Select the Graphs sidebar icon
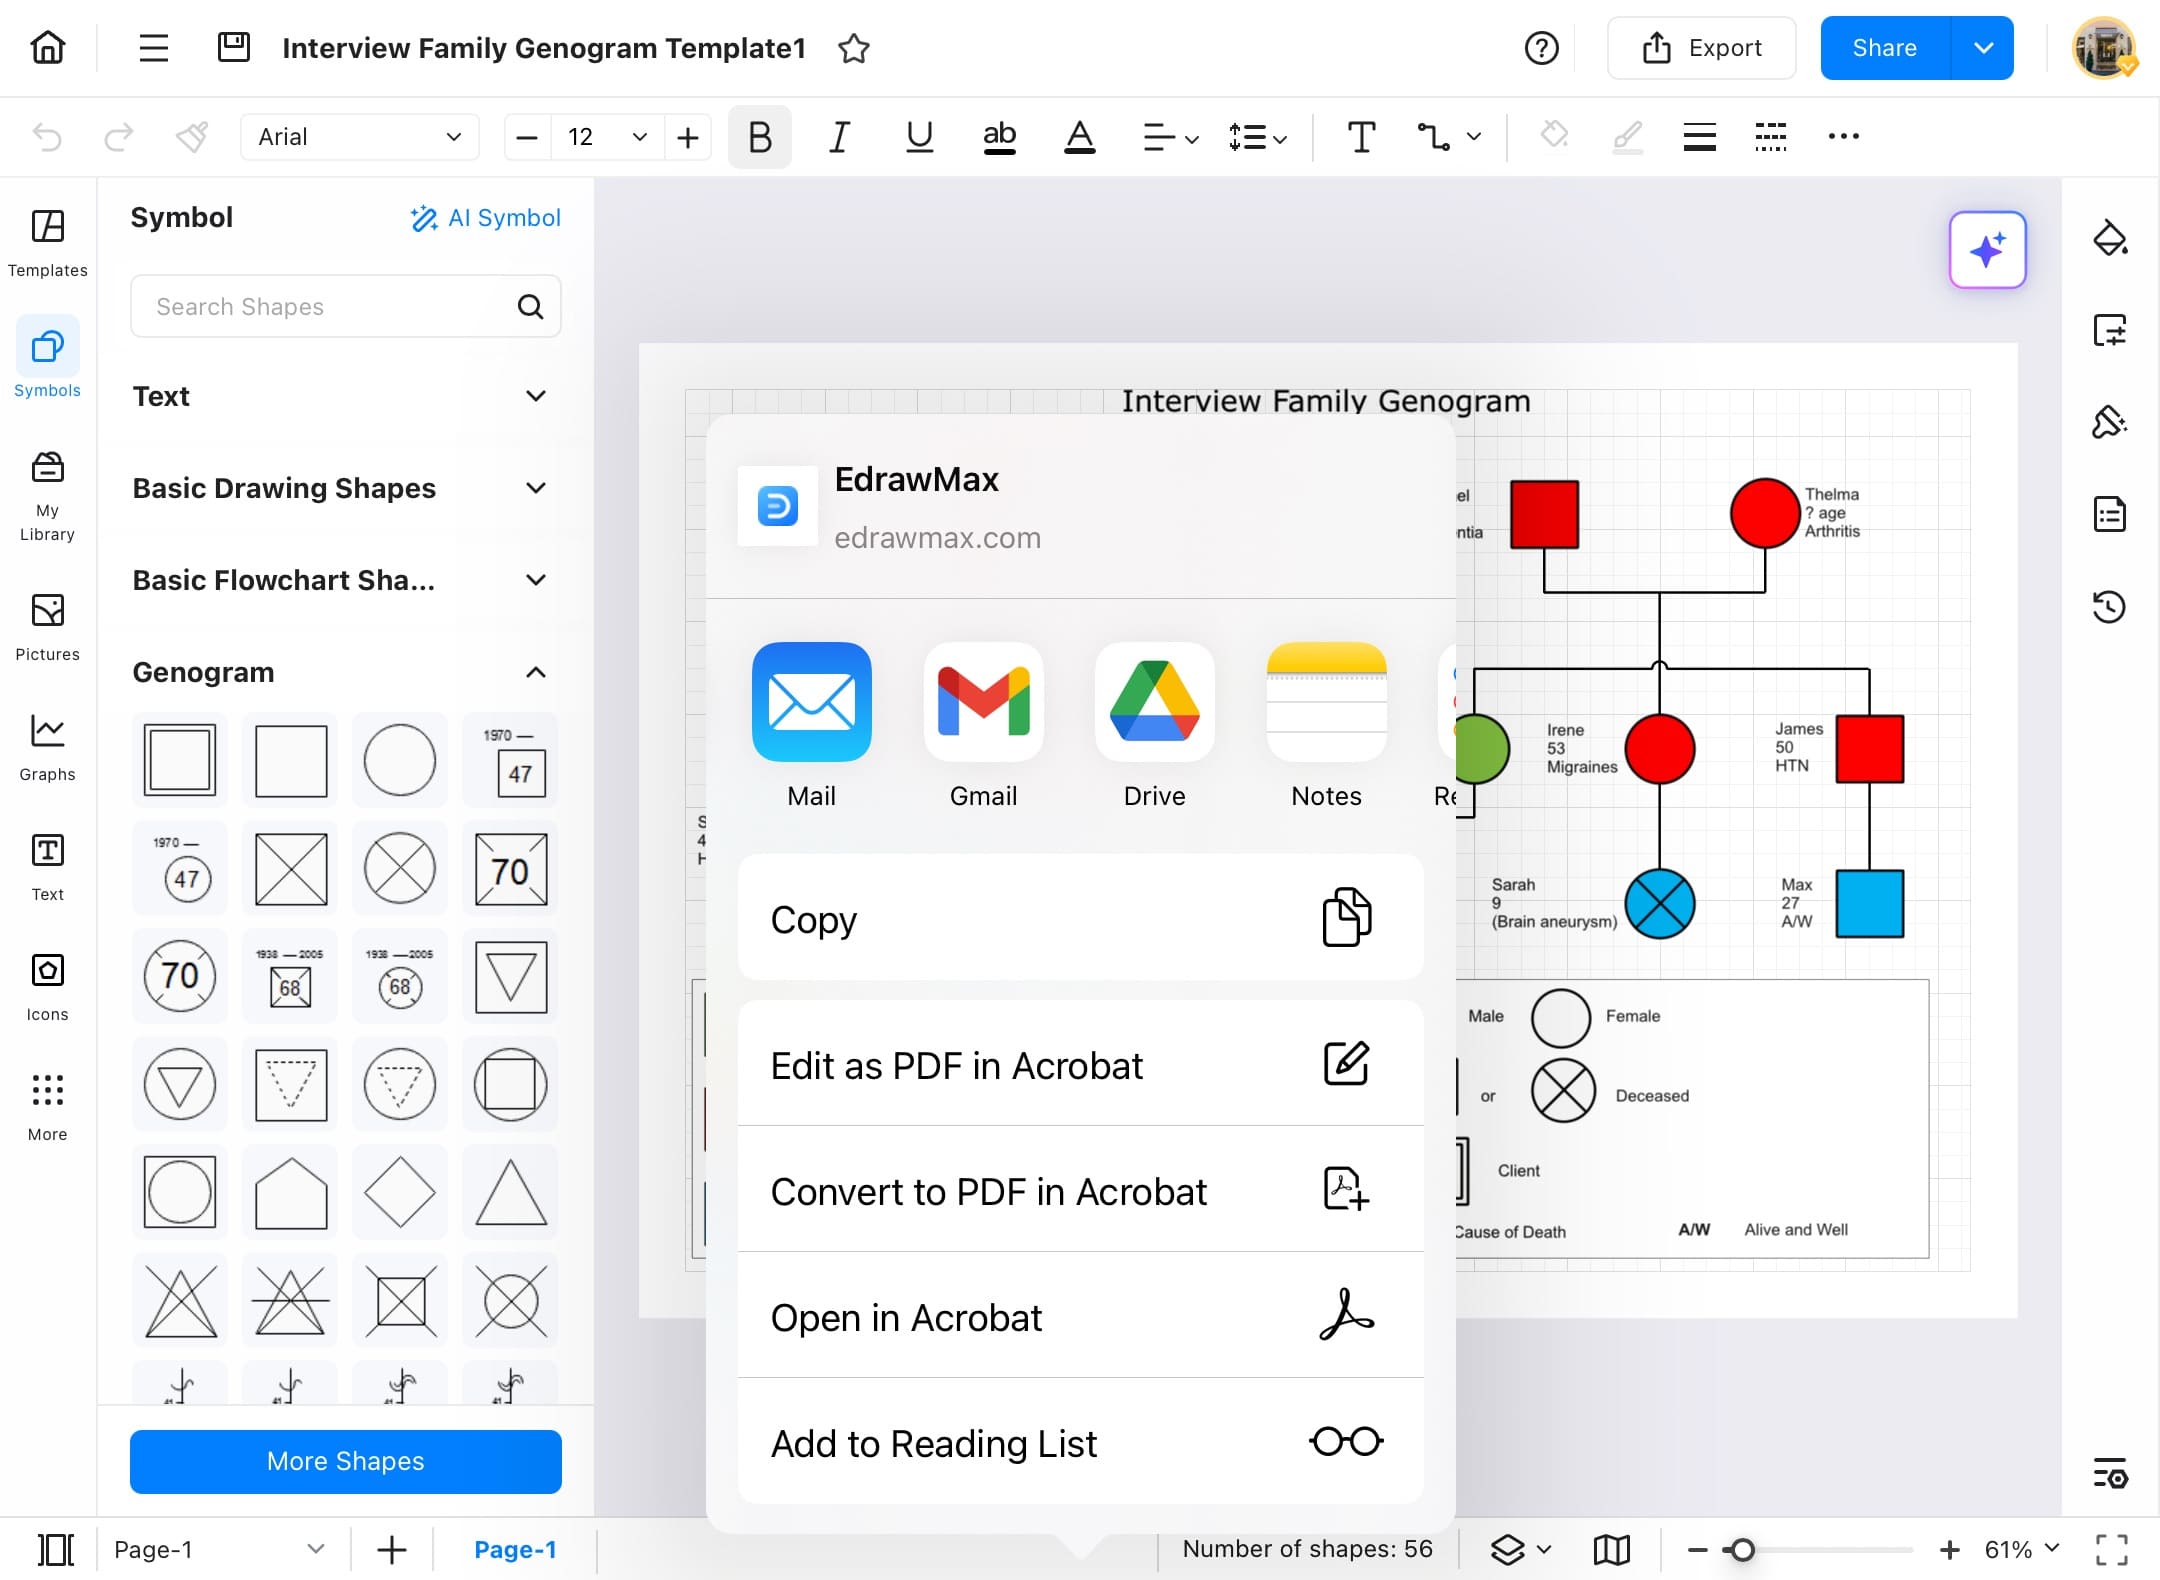Image resolution: width=2160 pixels, height=1580 pixels. [47, 747]
